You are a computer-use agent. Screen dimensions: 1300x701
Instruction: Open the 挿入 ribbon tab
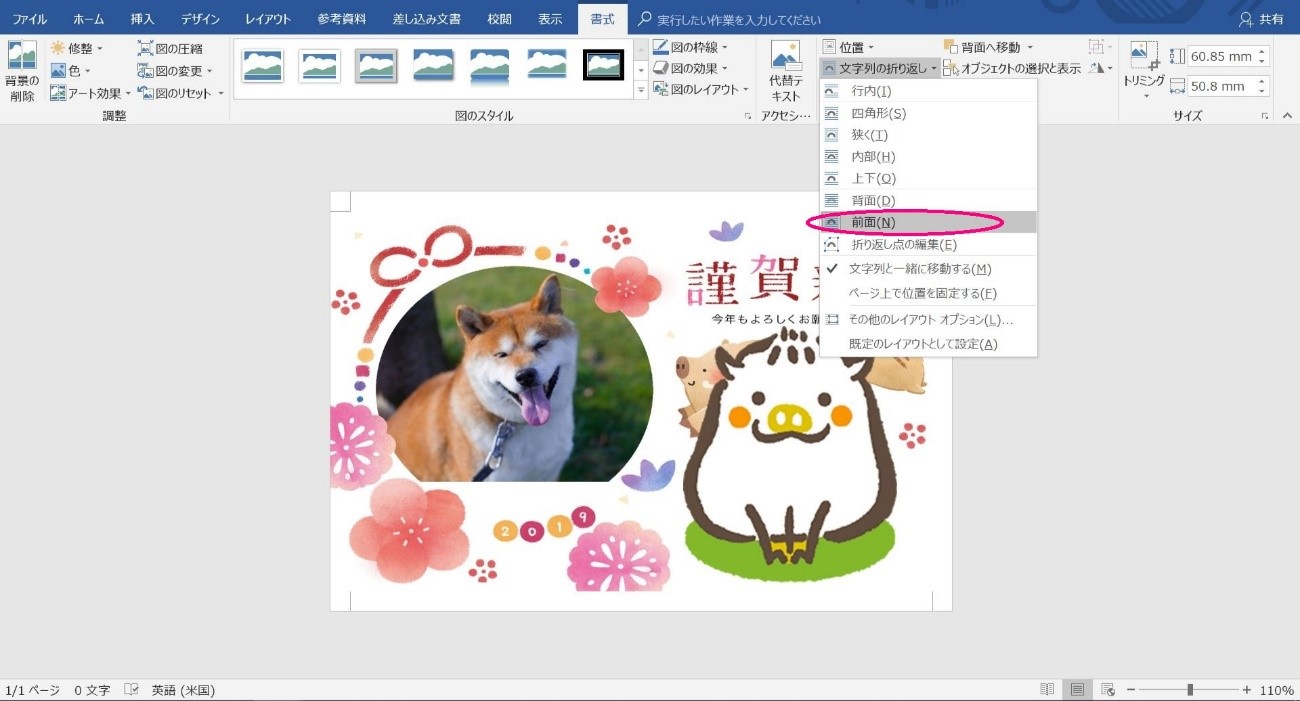pyautogui.click(x=142, y=19)
